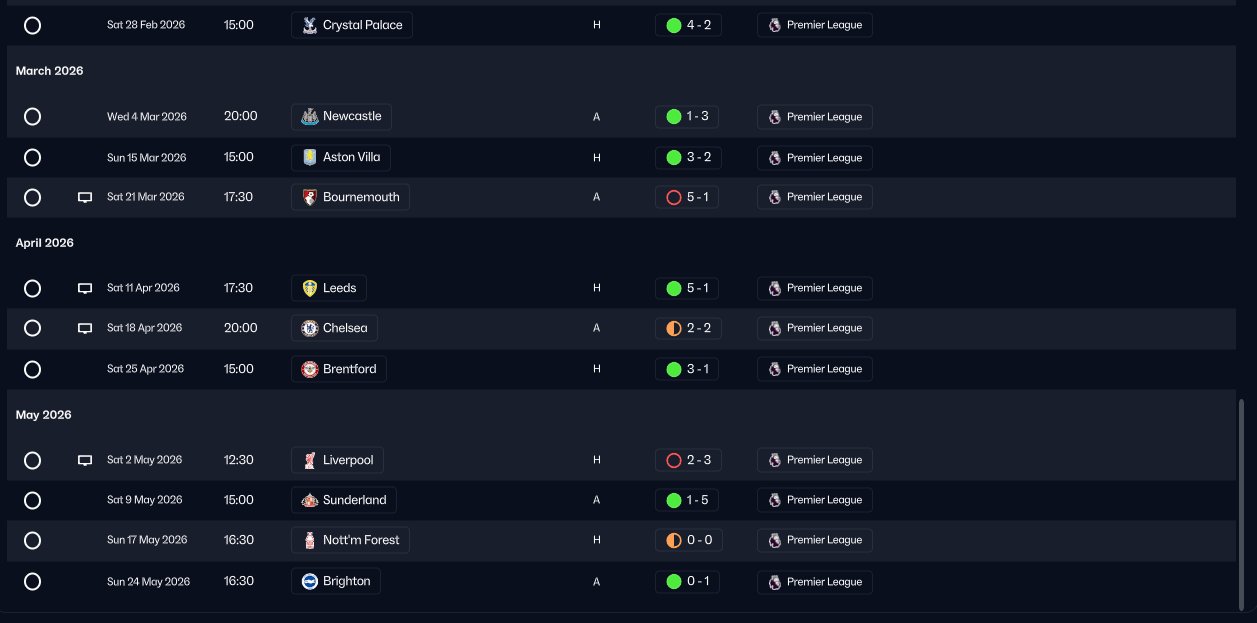The width and height of the screenshot is (1257, 623).
Task: Open the Leeds team link
Action: coord(329,288)
